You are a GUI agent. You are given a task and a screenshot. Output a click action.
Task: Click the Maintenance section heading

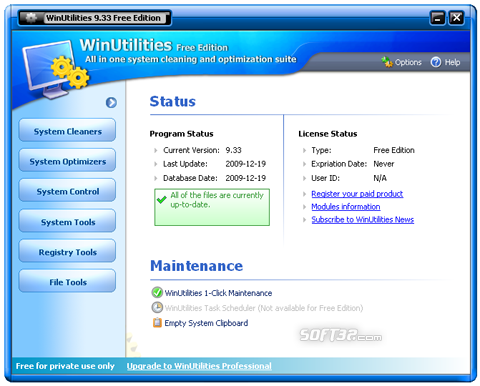coord(197,266)
